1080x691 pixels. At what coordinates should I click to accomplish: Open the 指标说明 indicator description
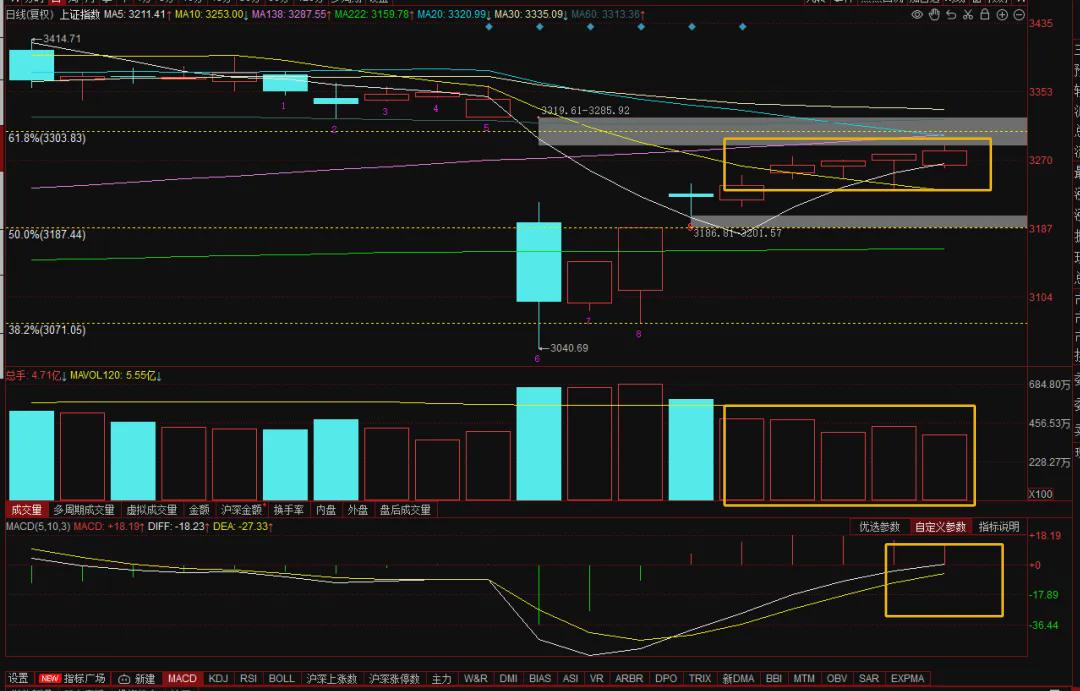pos(999,527)
